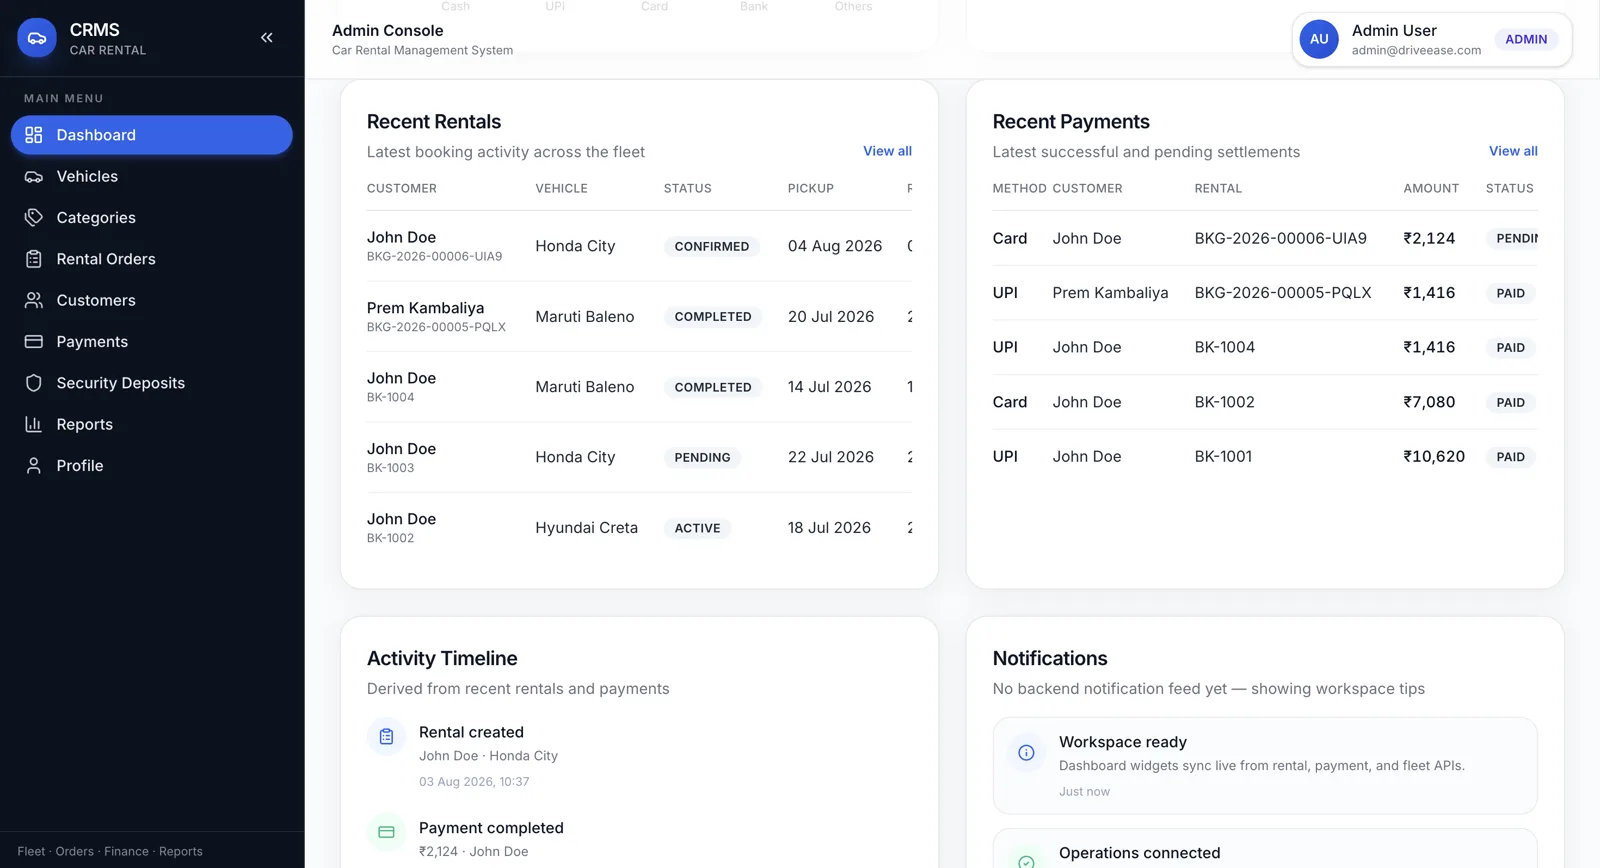Click the Workspace ready info icon
This screenshot has width=1600, height=868.
tap(1026, 753)
